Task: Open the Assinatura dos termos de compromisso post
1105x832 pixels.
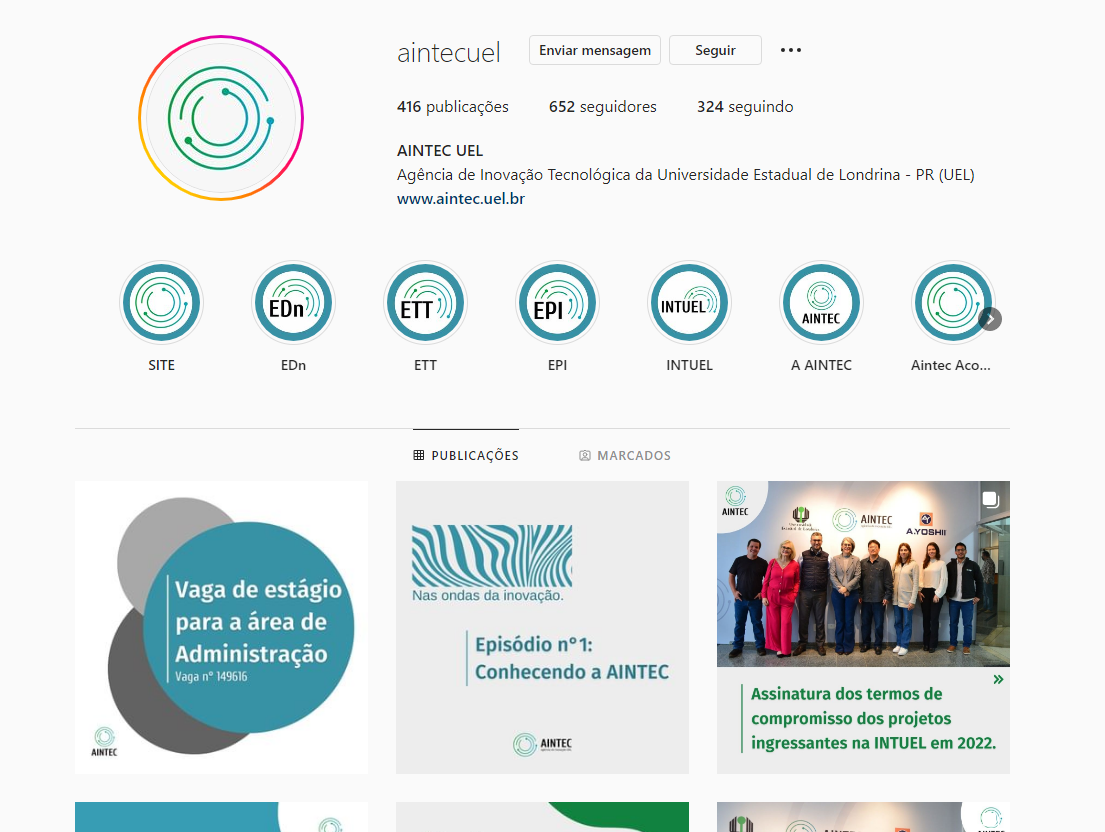Action: pos(863,628)
